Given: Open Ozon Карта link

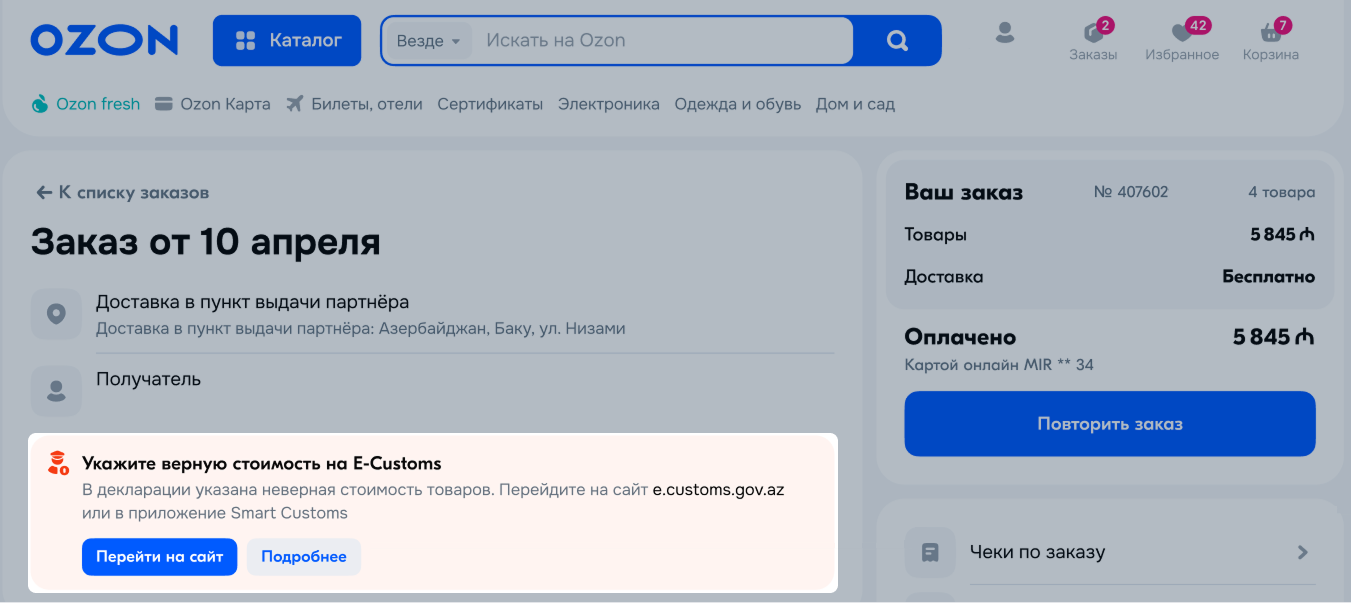Looking at the screenshot, I should point(213,104).
